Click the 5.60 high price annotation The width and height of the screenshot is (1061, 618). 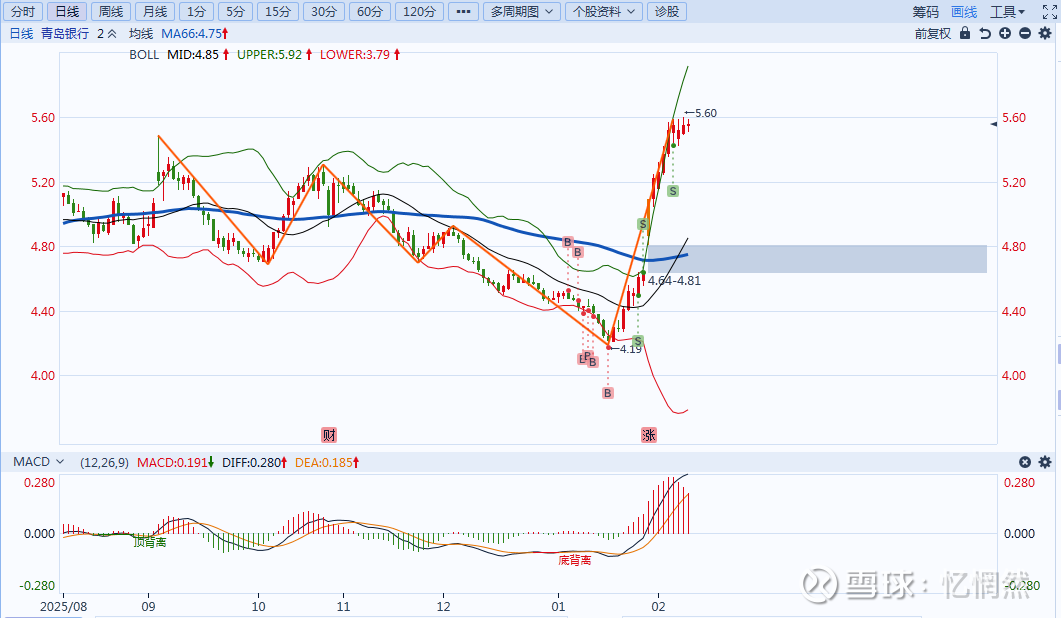pos(706,113)
